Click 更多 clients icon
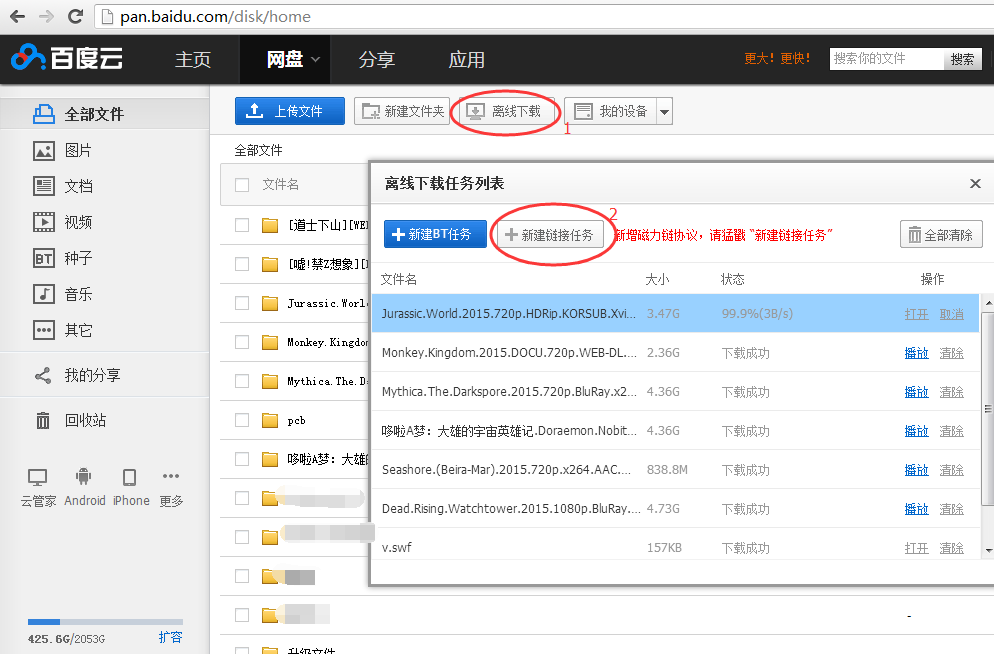The height and width of the screenshot is (654, 994). click(x=171, y=488)
